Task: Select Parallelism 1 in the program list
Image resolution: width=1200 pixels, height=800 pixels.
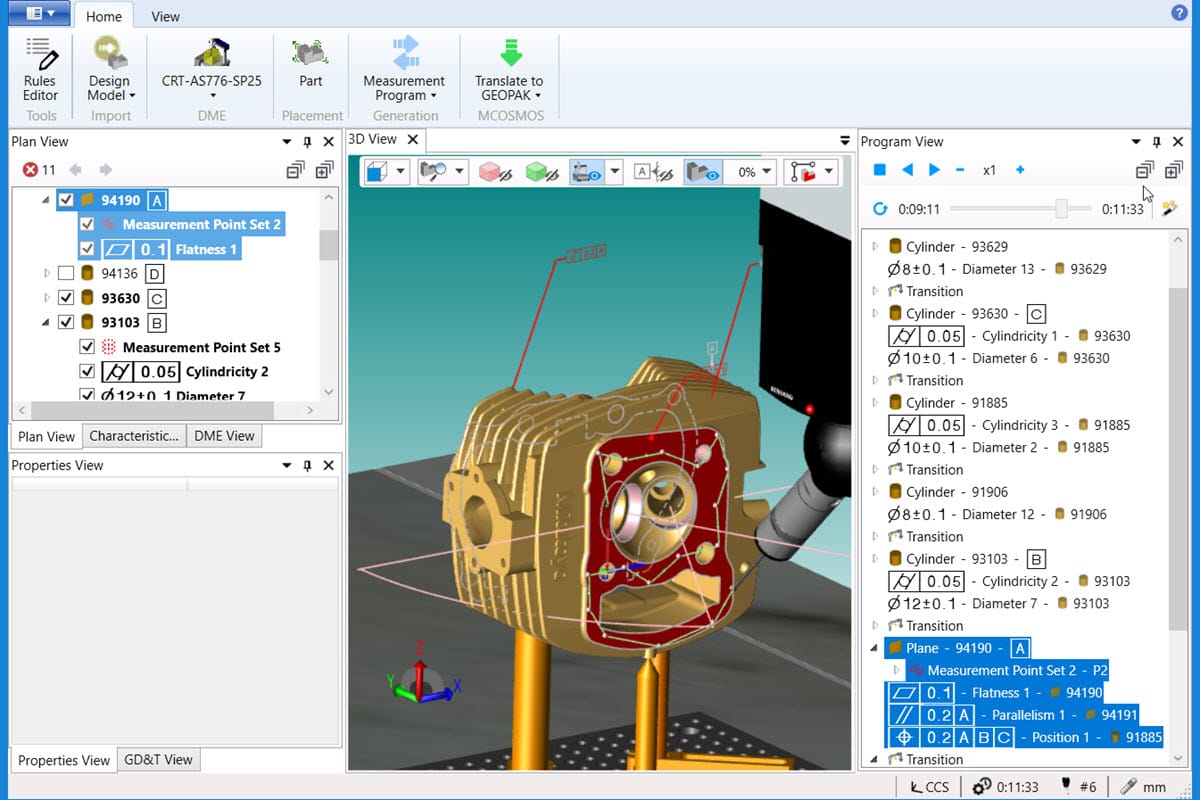Action: pos(1028,715)
